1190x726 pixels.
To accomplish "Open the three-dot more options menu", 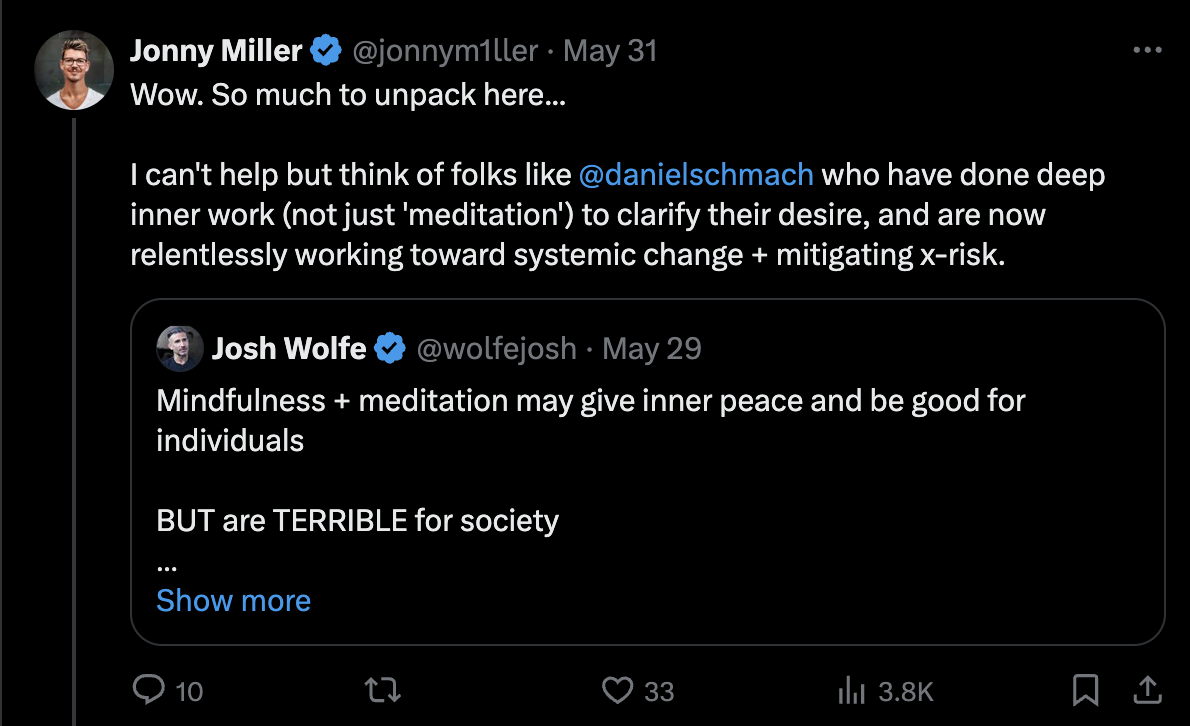I will pos(1147,50).
